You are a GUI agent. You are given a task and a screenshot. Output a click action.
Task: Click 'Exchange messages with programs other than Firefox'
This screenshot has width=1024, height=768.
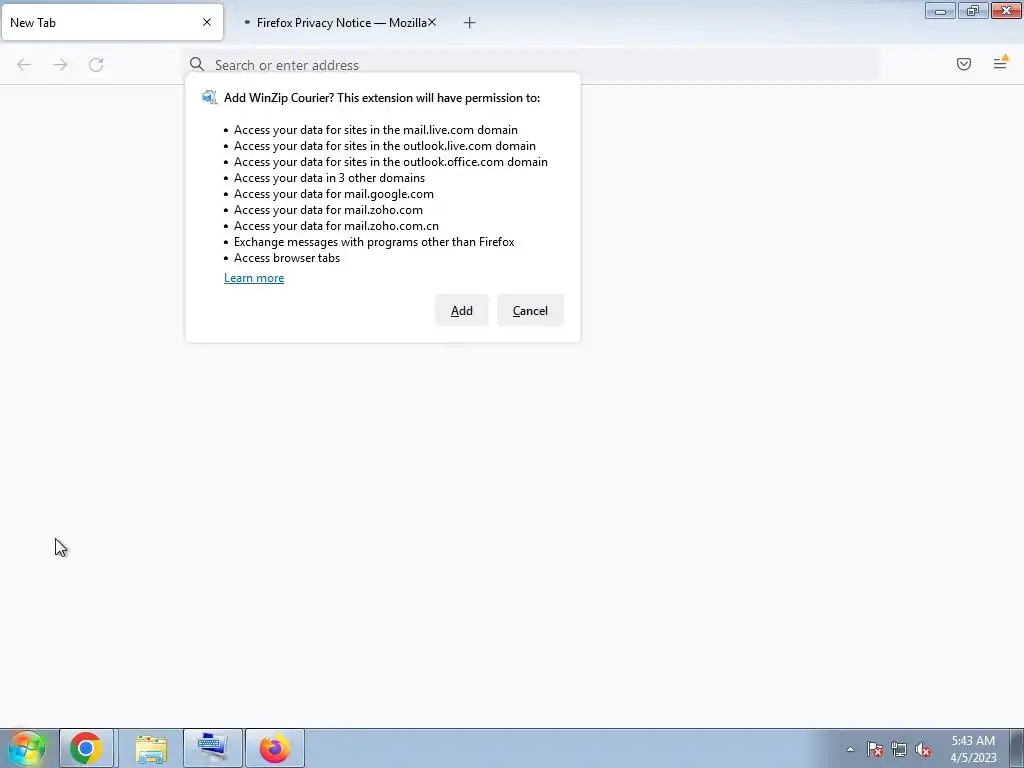(374, 242)
